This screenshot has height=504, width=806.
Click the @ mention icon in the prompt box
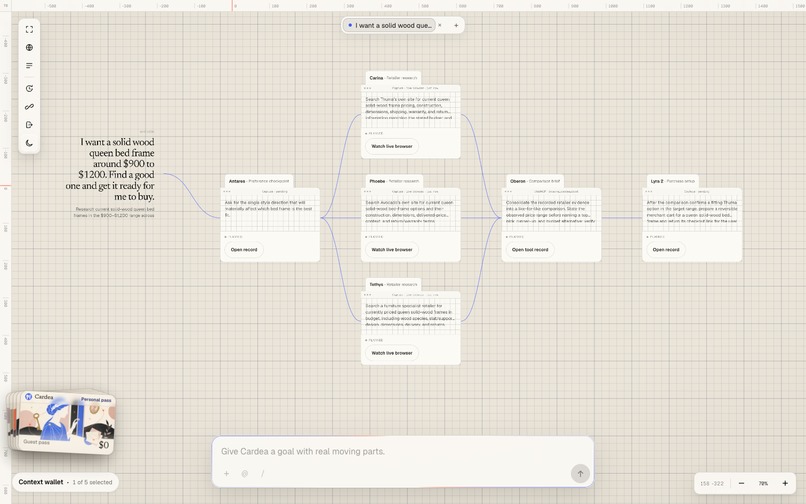click(245, 474)
